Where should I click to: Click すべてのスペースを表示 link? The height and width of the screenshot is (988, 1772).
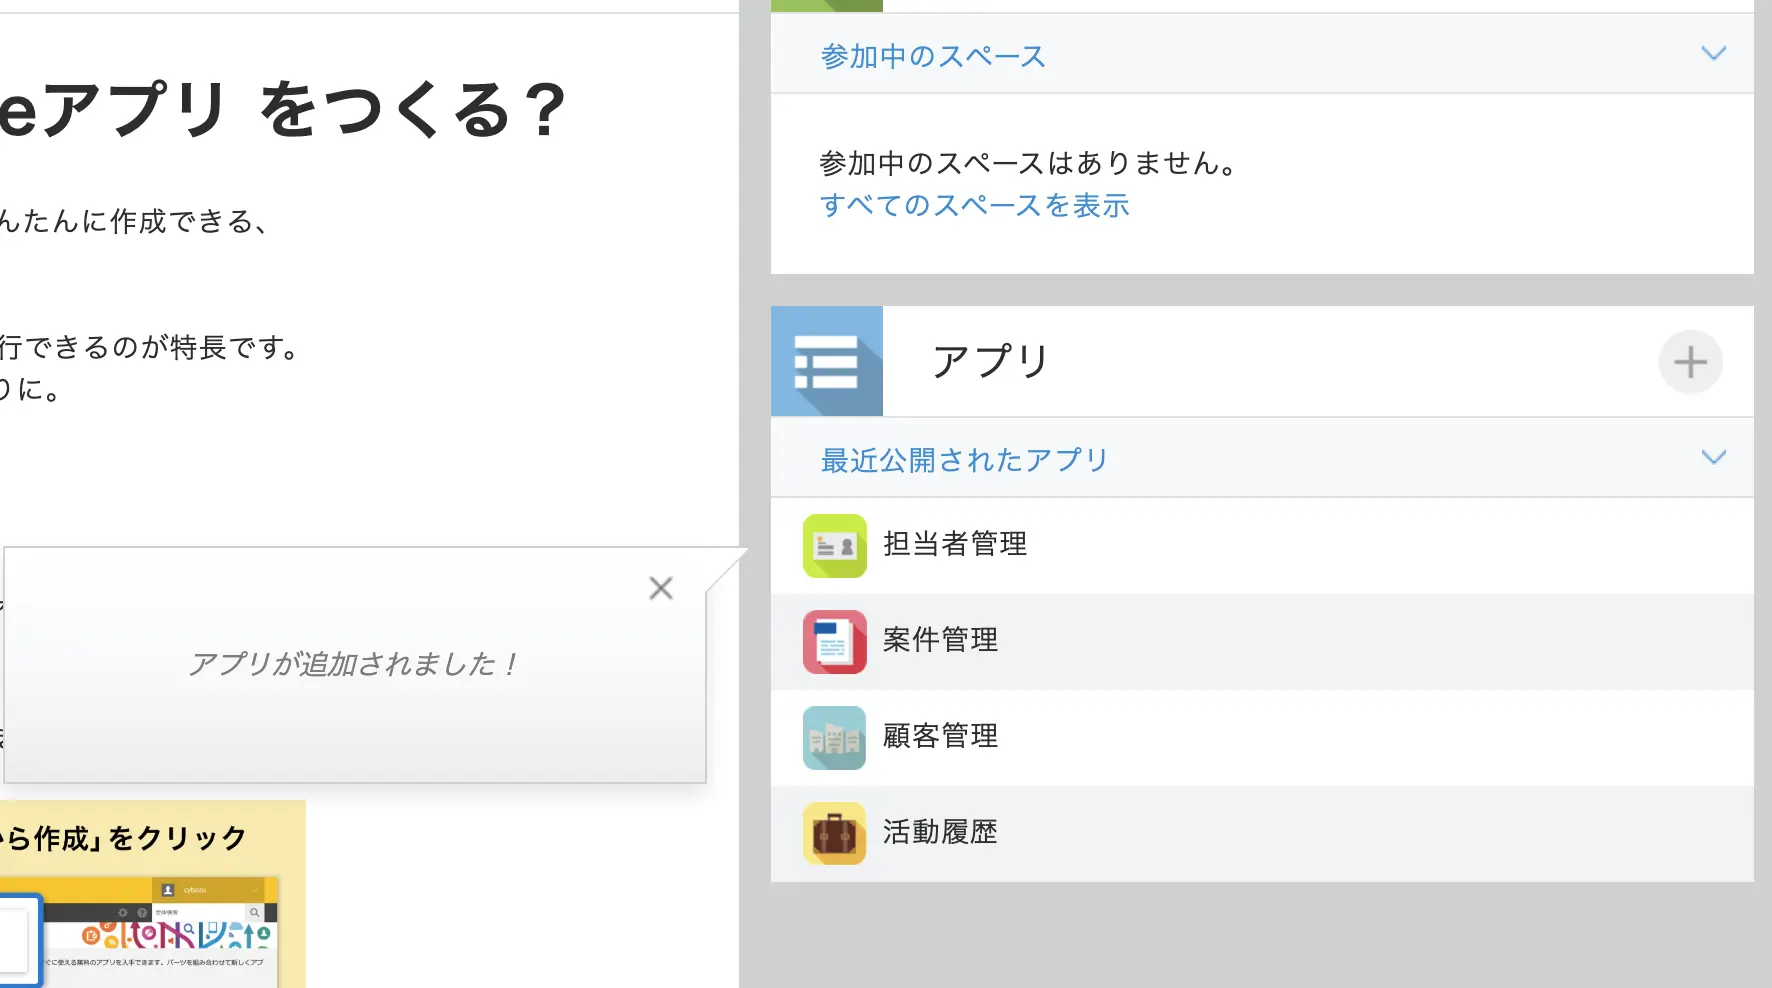[x=975, y=205]
